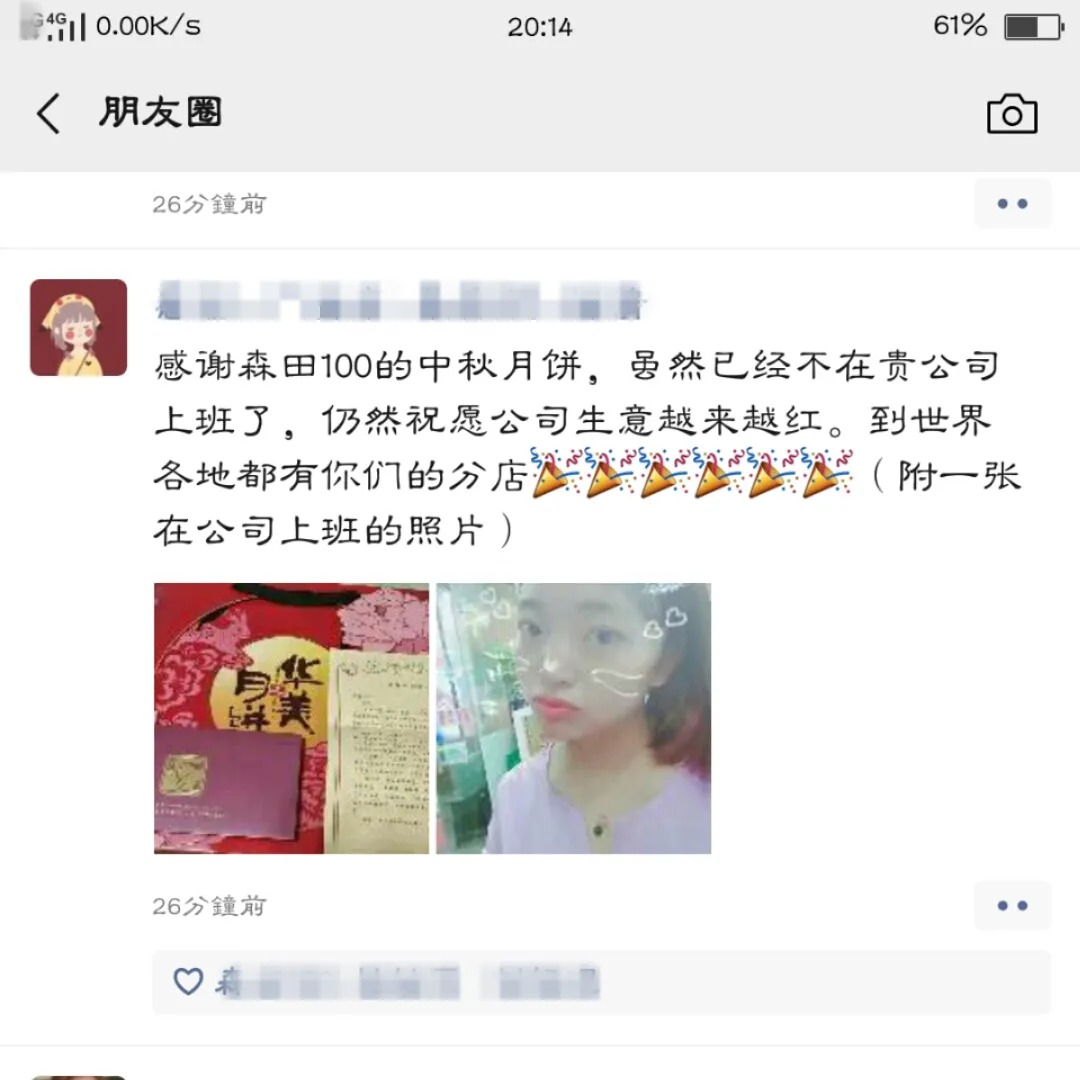Image resolution: width=1080 pixels, height=1080 pixels.
Task: Open the two-dot menu beneath the mooncake photos
Action: click(x=1012, y=905)
